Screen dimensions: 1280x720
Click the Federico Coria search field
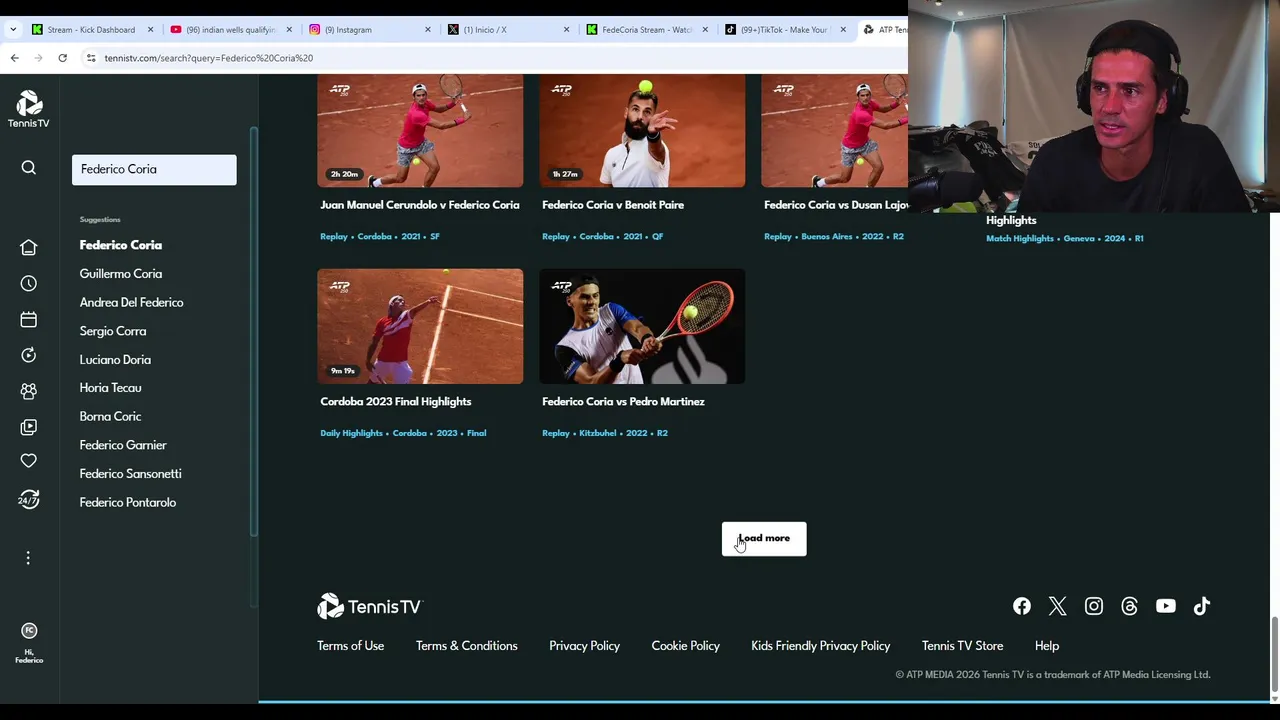tap(154, 170)
